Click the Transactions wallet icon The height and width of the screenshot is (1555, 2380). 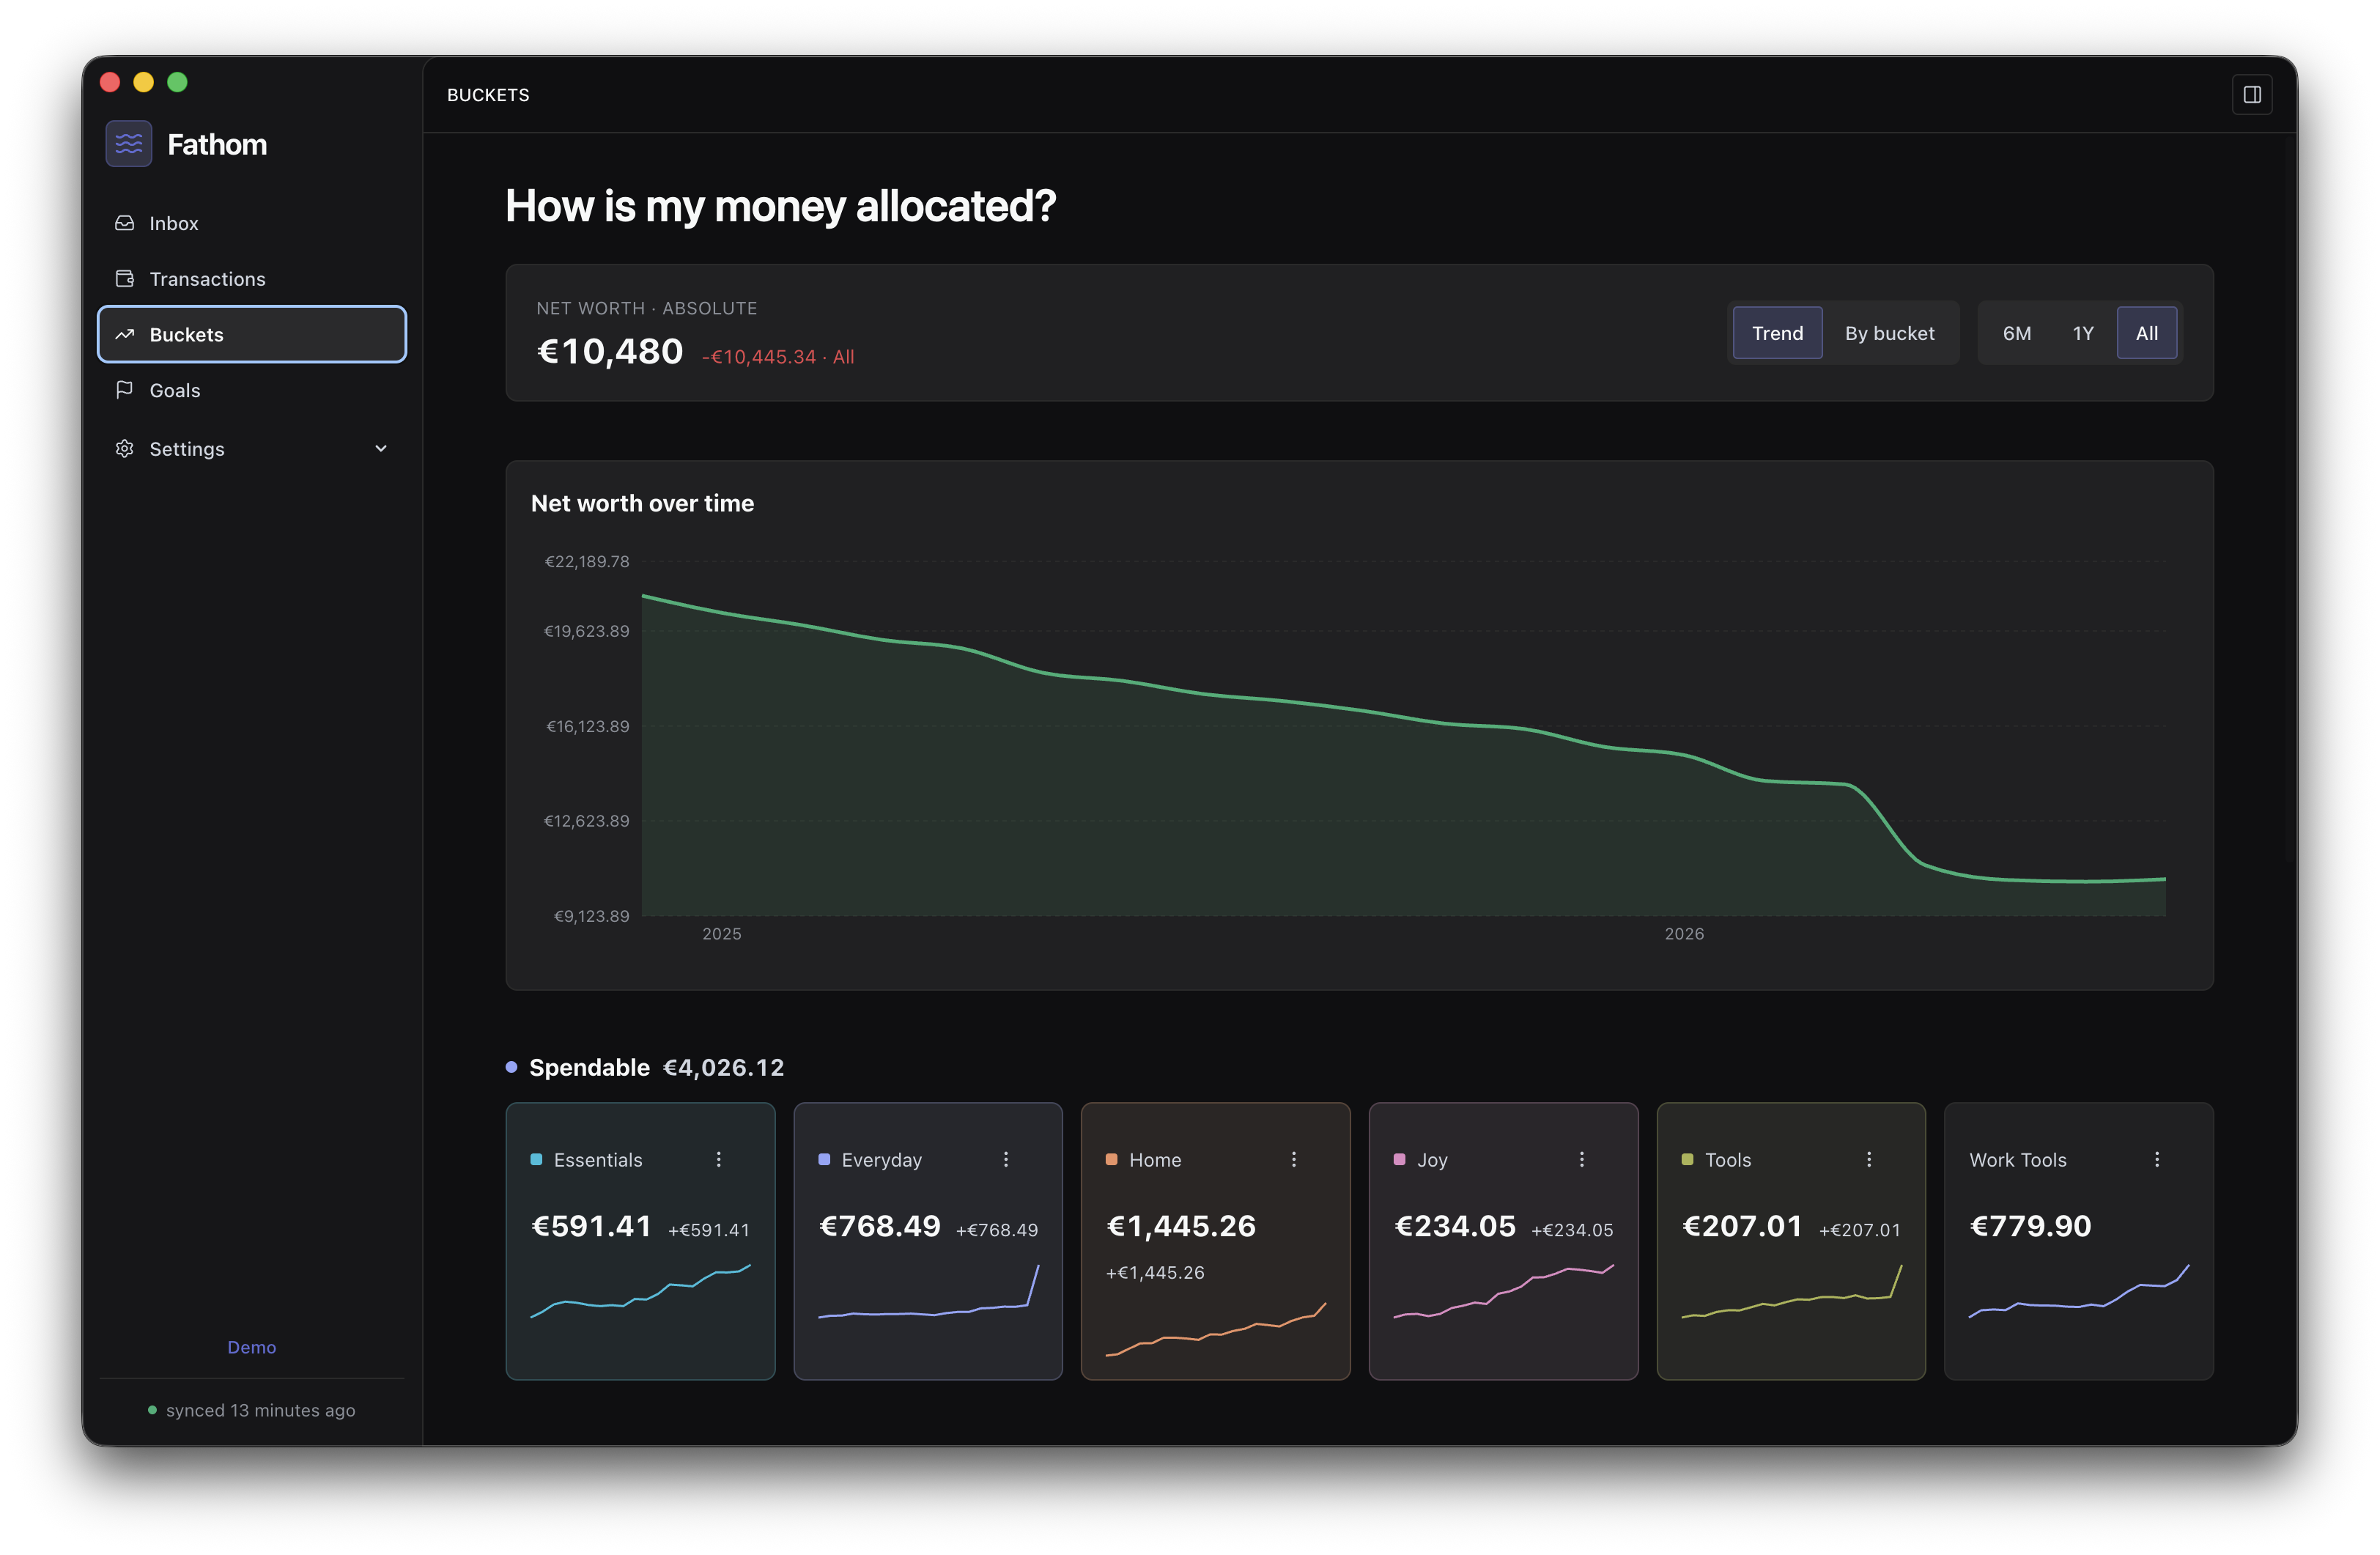tap(124, 279)
